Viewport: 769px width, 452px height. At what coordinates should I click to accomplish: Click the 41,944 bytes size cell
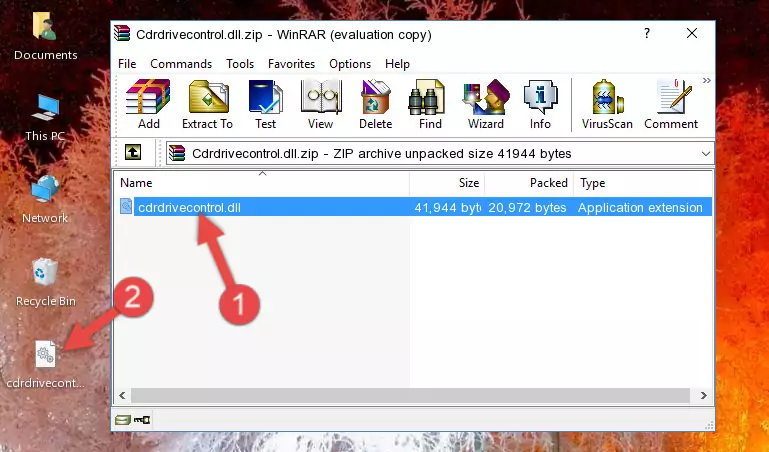click(447, 207)
